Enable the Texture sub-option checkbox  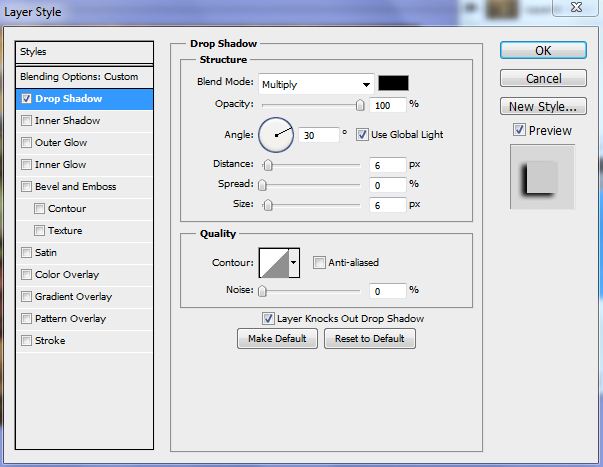point(39,230)
